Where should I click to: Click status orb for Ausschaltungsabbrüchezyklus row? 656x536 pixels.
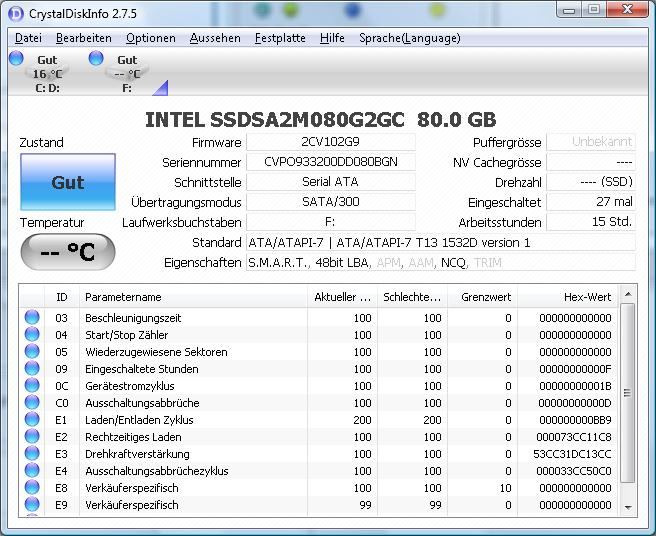(32, 470)
